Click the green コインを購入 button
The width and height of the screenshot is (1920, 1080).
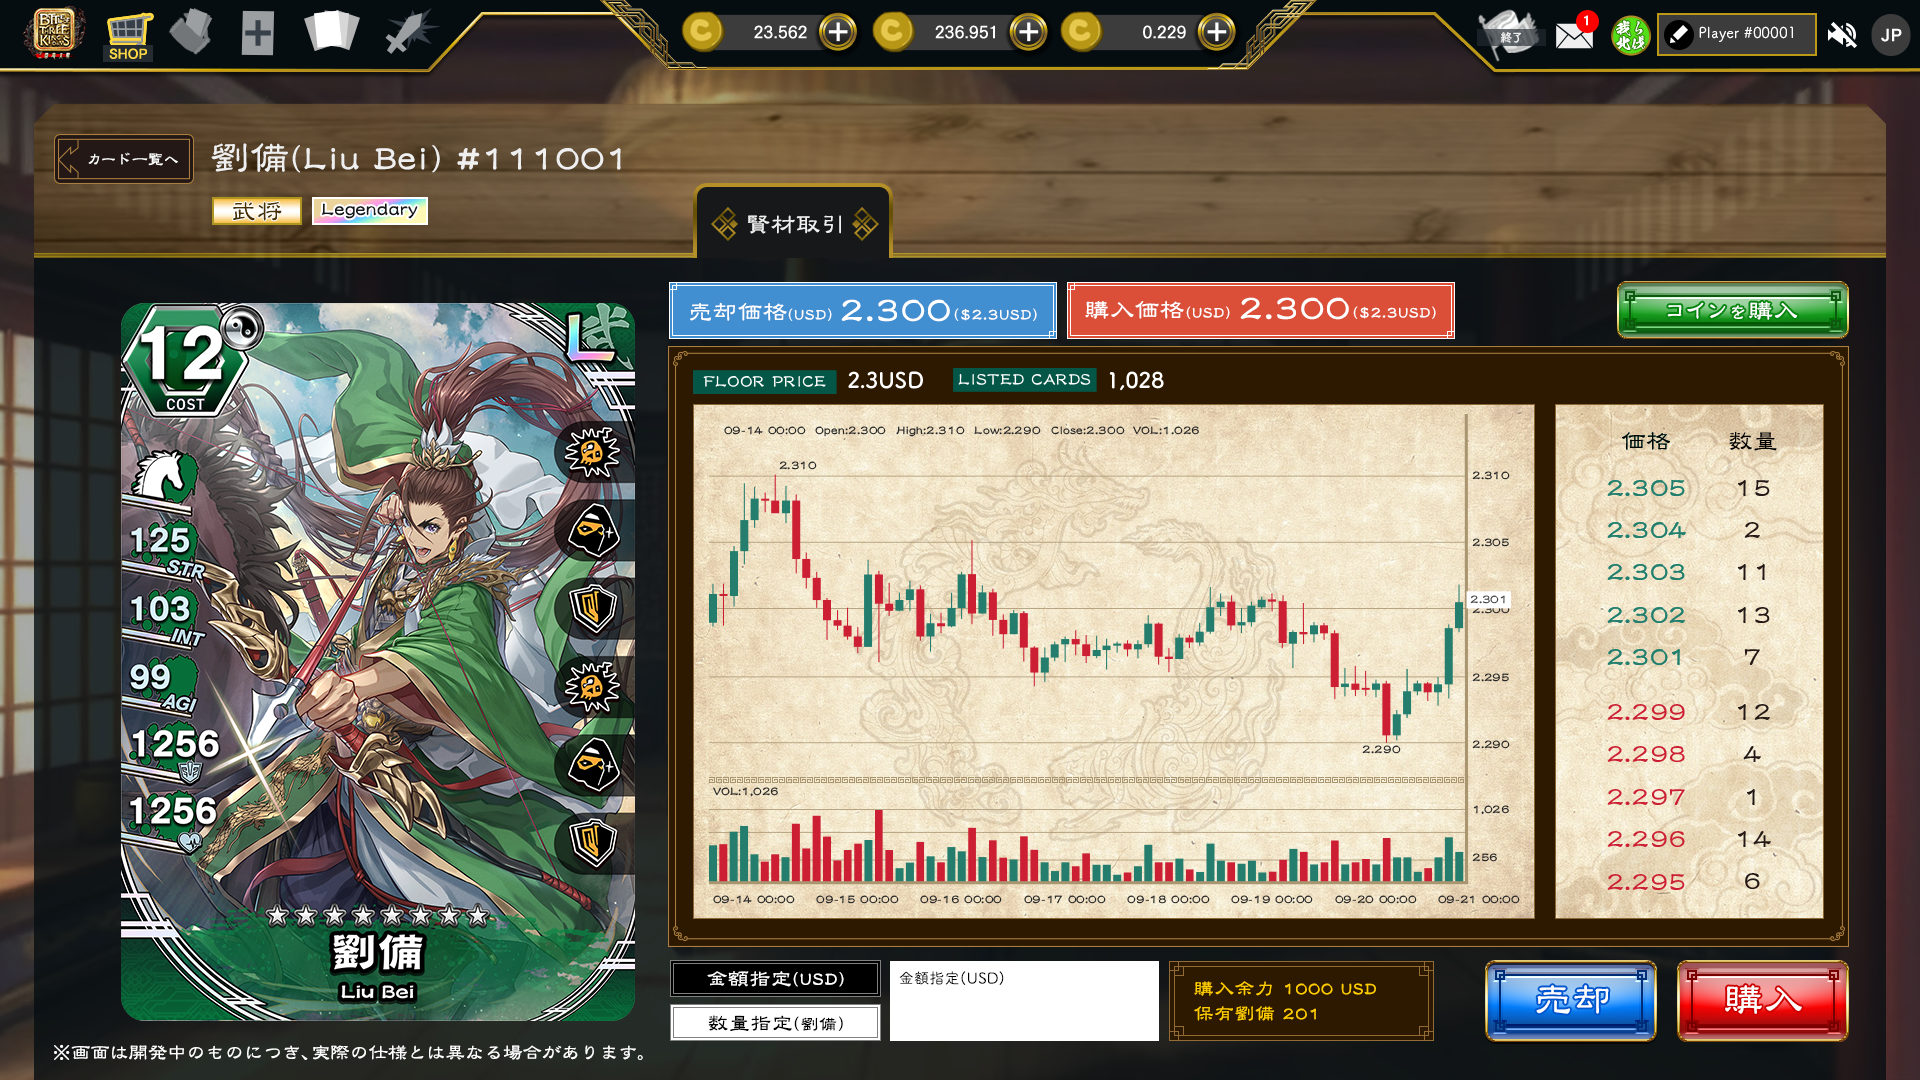1732,310
